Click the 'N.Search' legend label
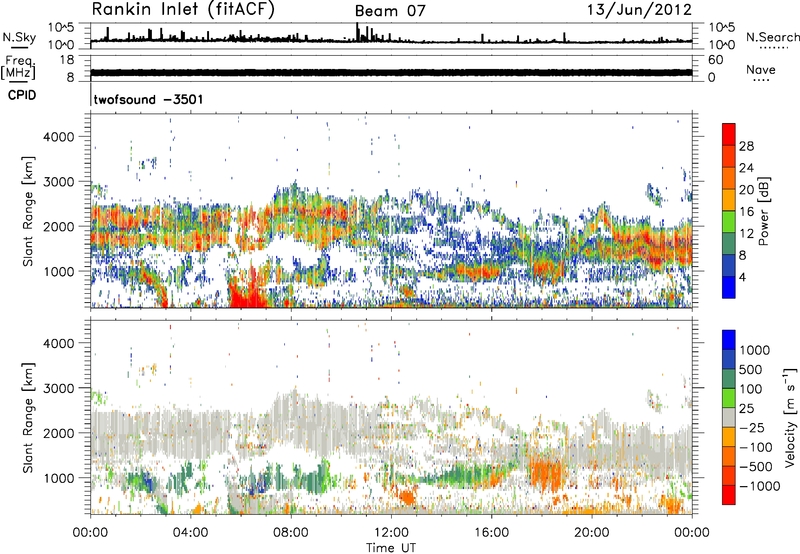Screen dimensions: 800x554 tap(772, 37)
